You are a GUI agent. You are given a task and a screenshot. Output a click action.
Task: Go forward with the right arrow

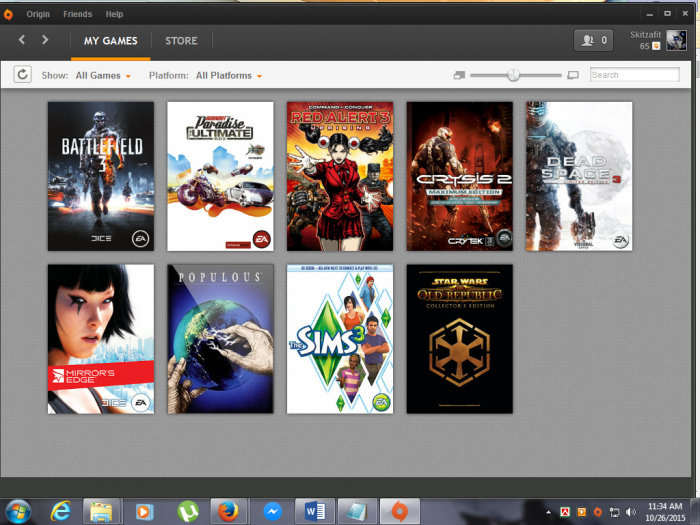point(45,40)
